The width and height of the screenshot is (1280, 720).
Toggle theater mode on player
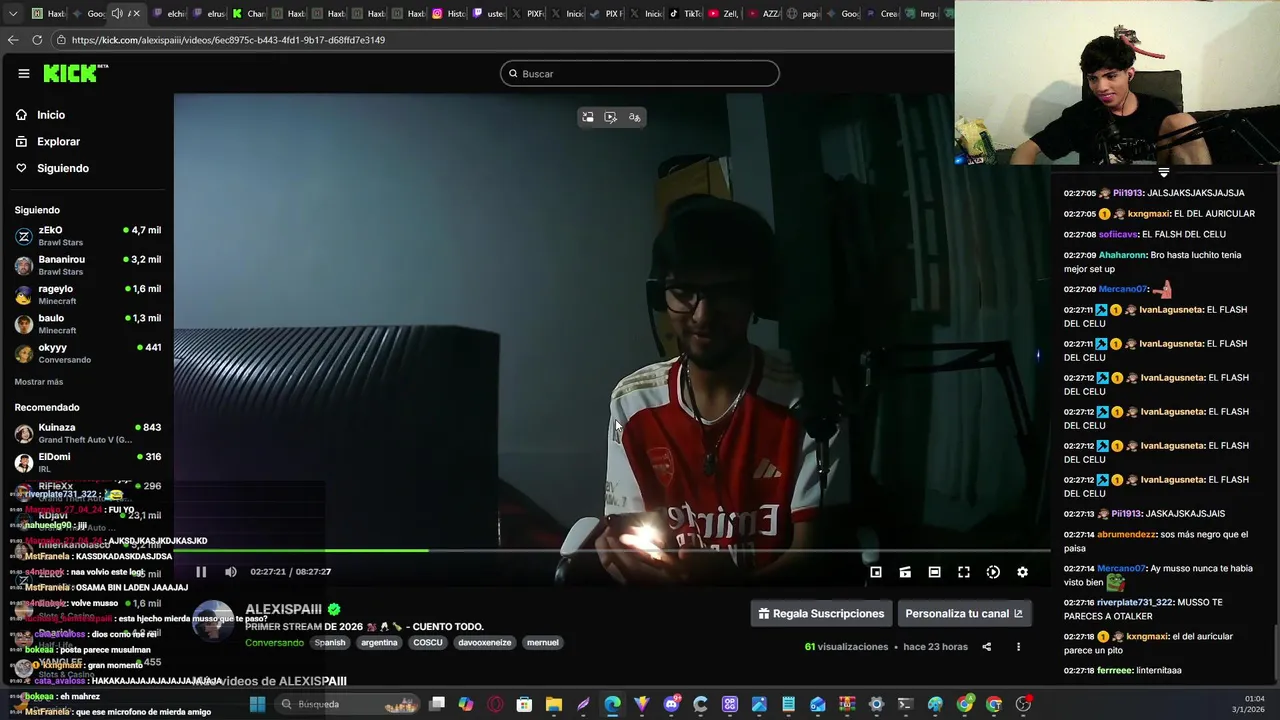coord(934,572)
